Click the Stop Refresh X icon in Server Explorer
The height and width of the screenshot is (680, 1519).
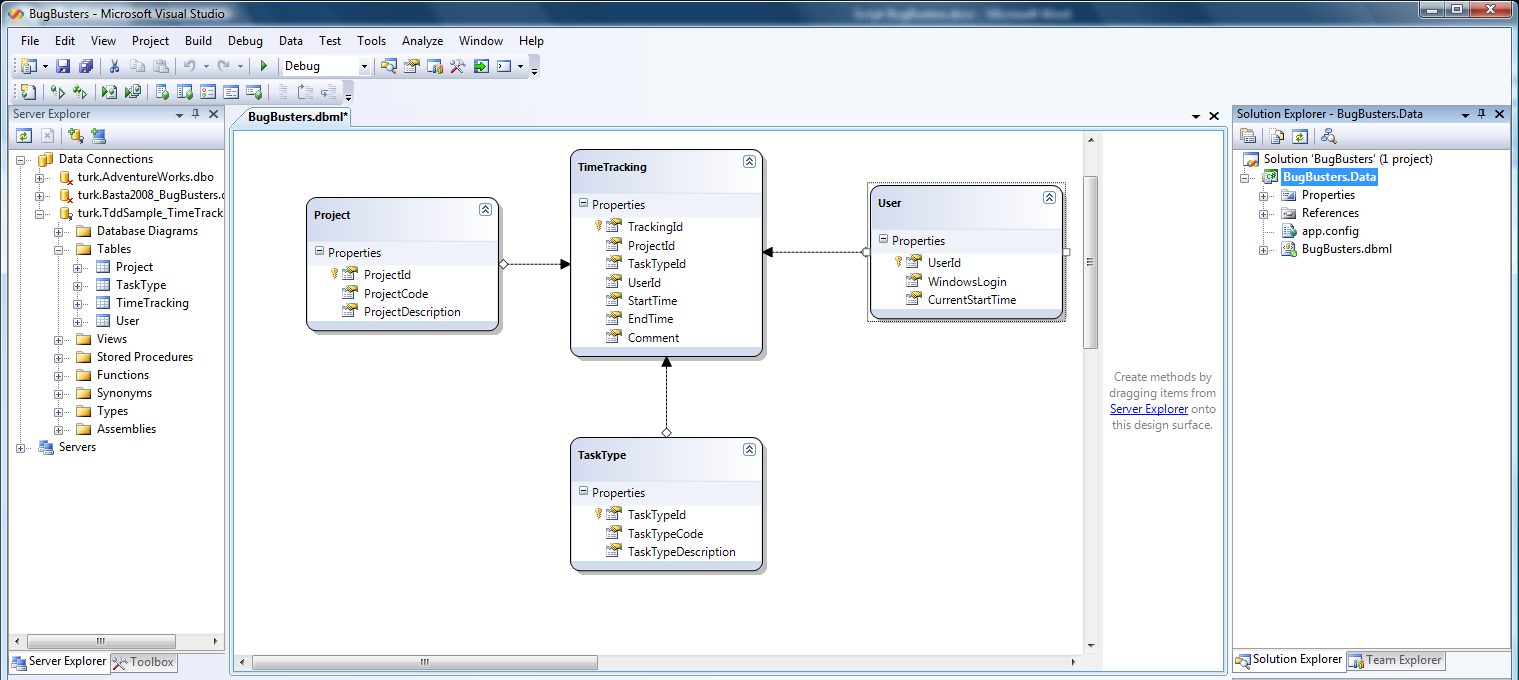point(47,136)
